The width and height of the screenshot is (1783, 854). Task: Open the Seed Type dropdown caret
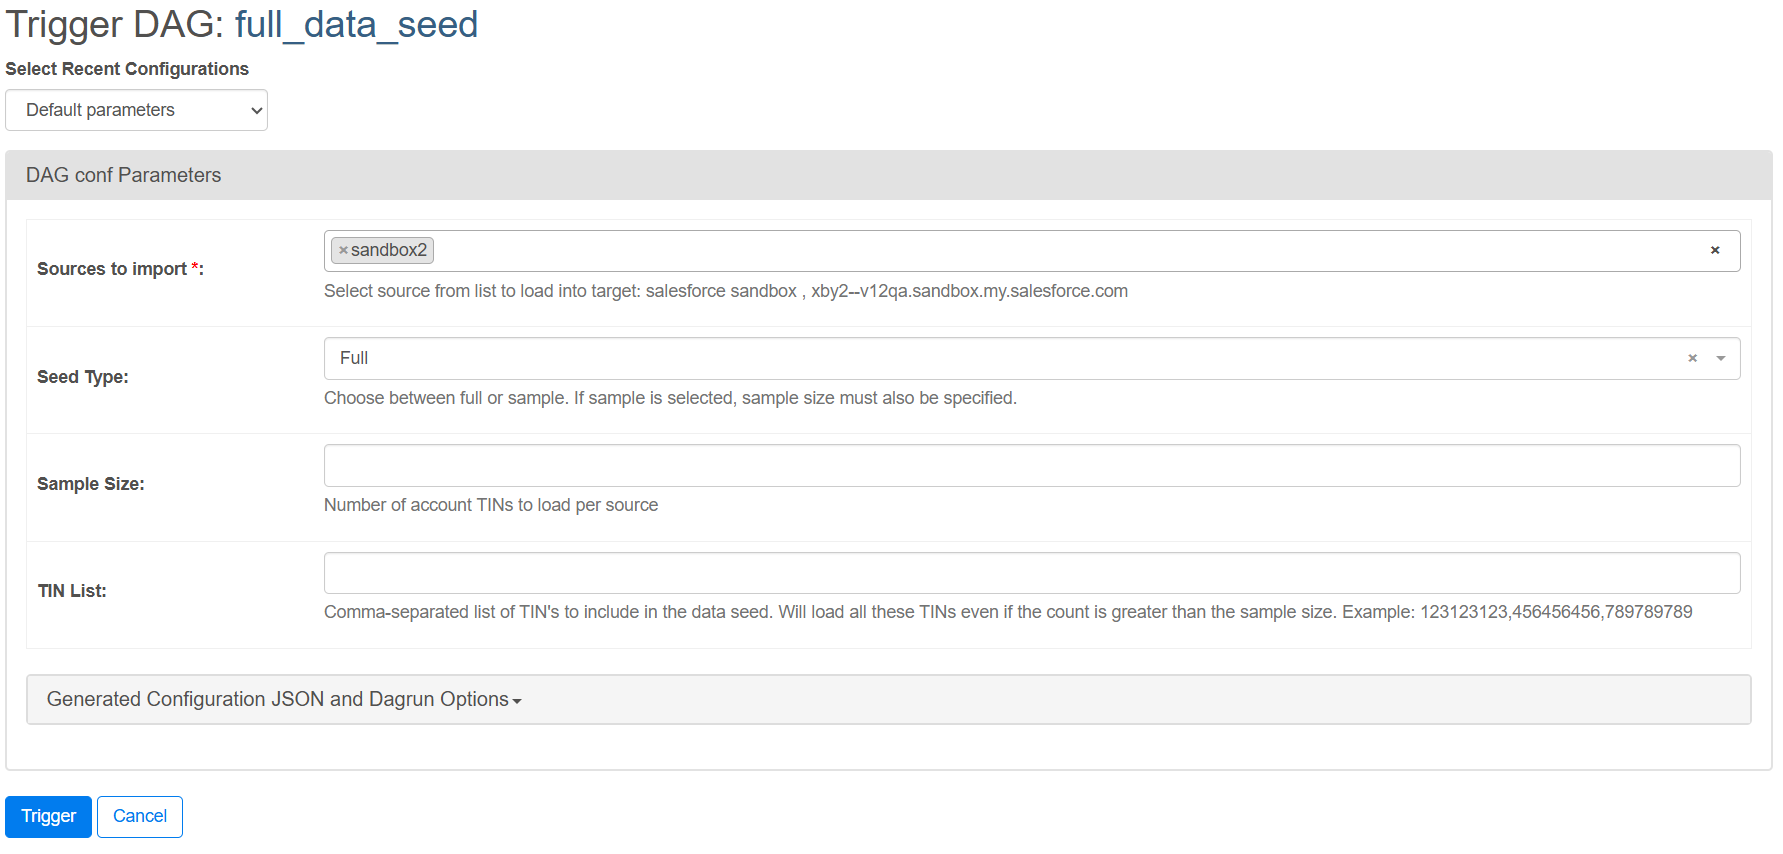(x=1721, y=358)
